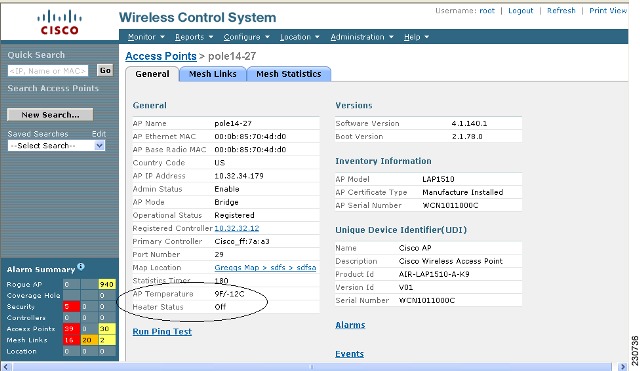The width and height of the screenshot is (640, 371).
Task: Click the Logout link
Action: pyautogui.click(x=520, y=11)
